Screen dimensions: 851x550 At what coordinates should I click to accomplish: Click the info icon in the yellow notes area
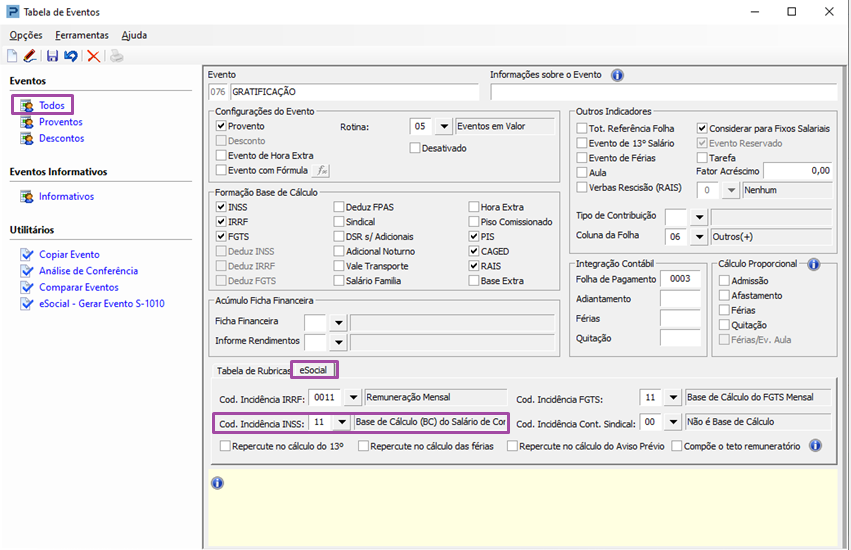[x=217, y=483]
